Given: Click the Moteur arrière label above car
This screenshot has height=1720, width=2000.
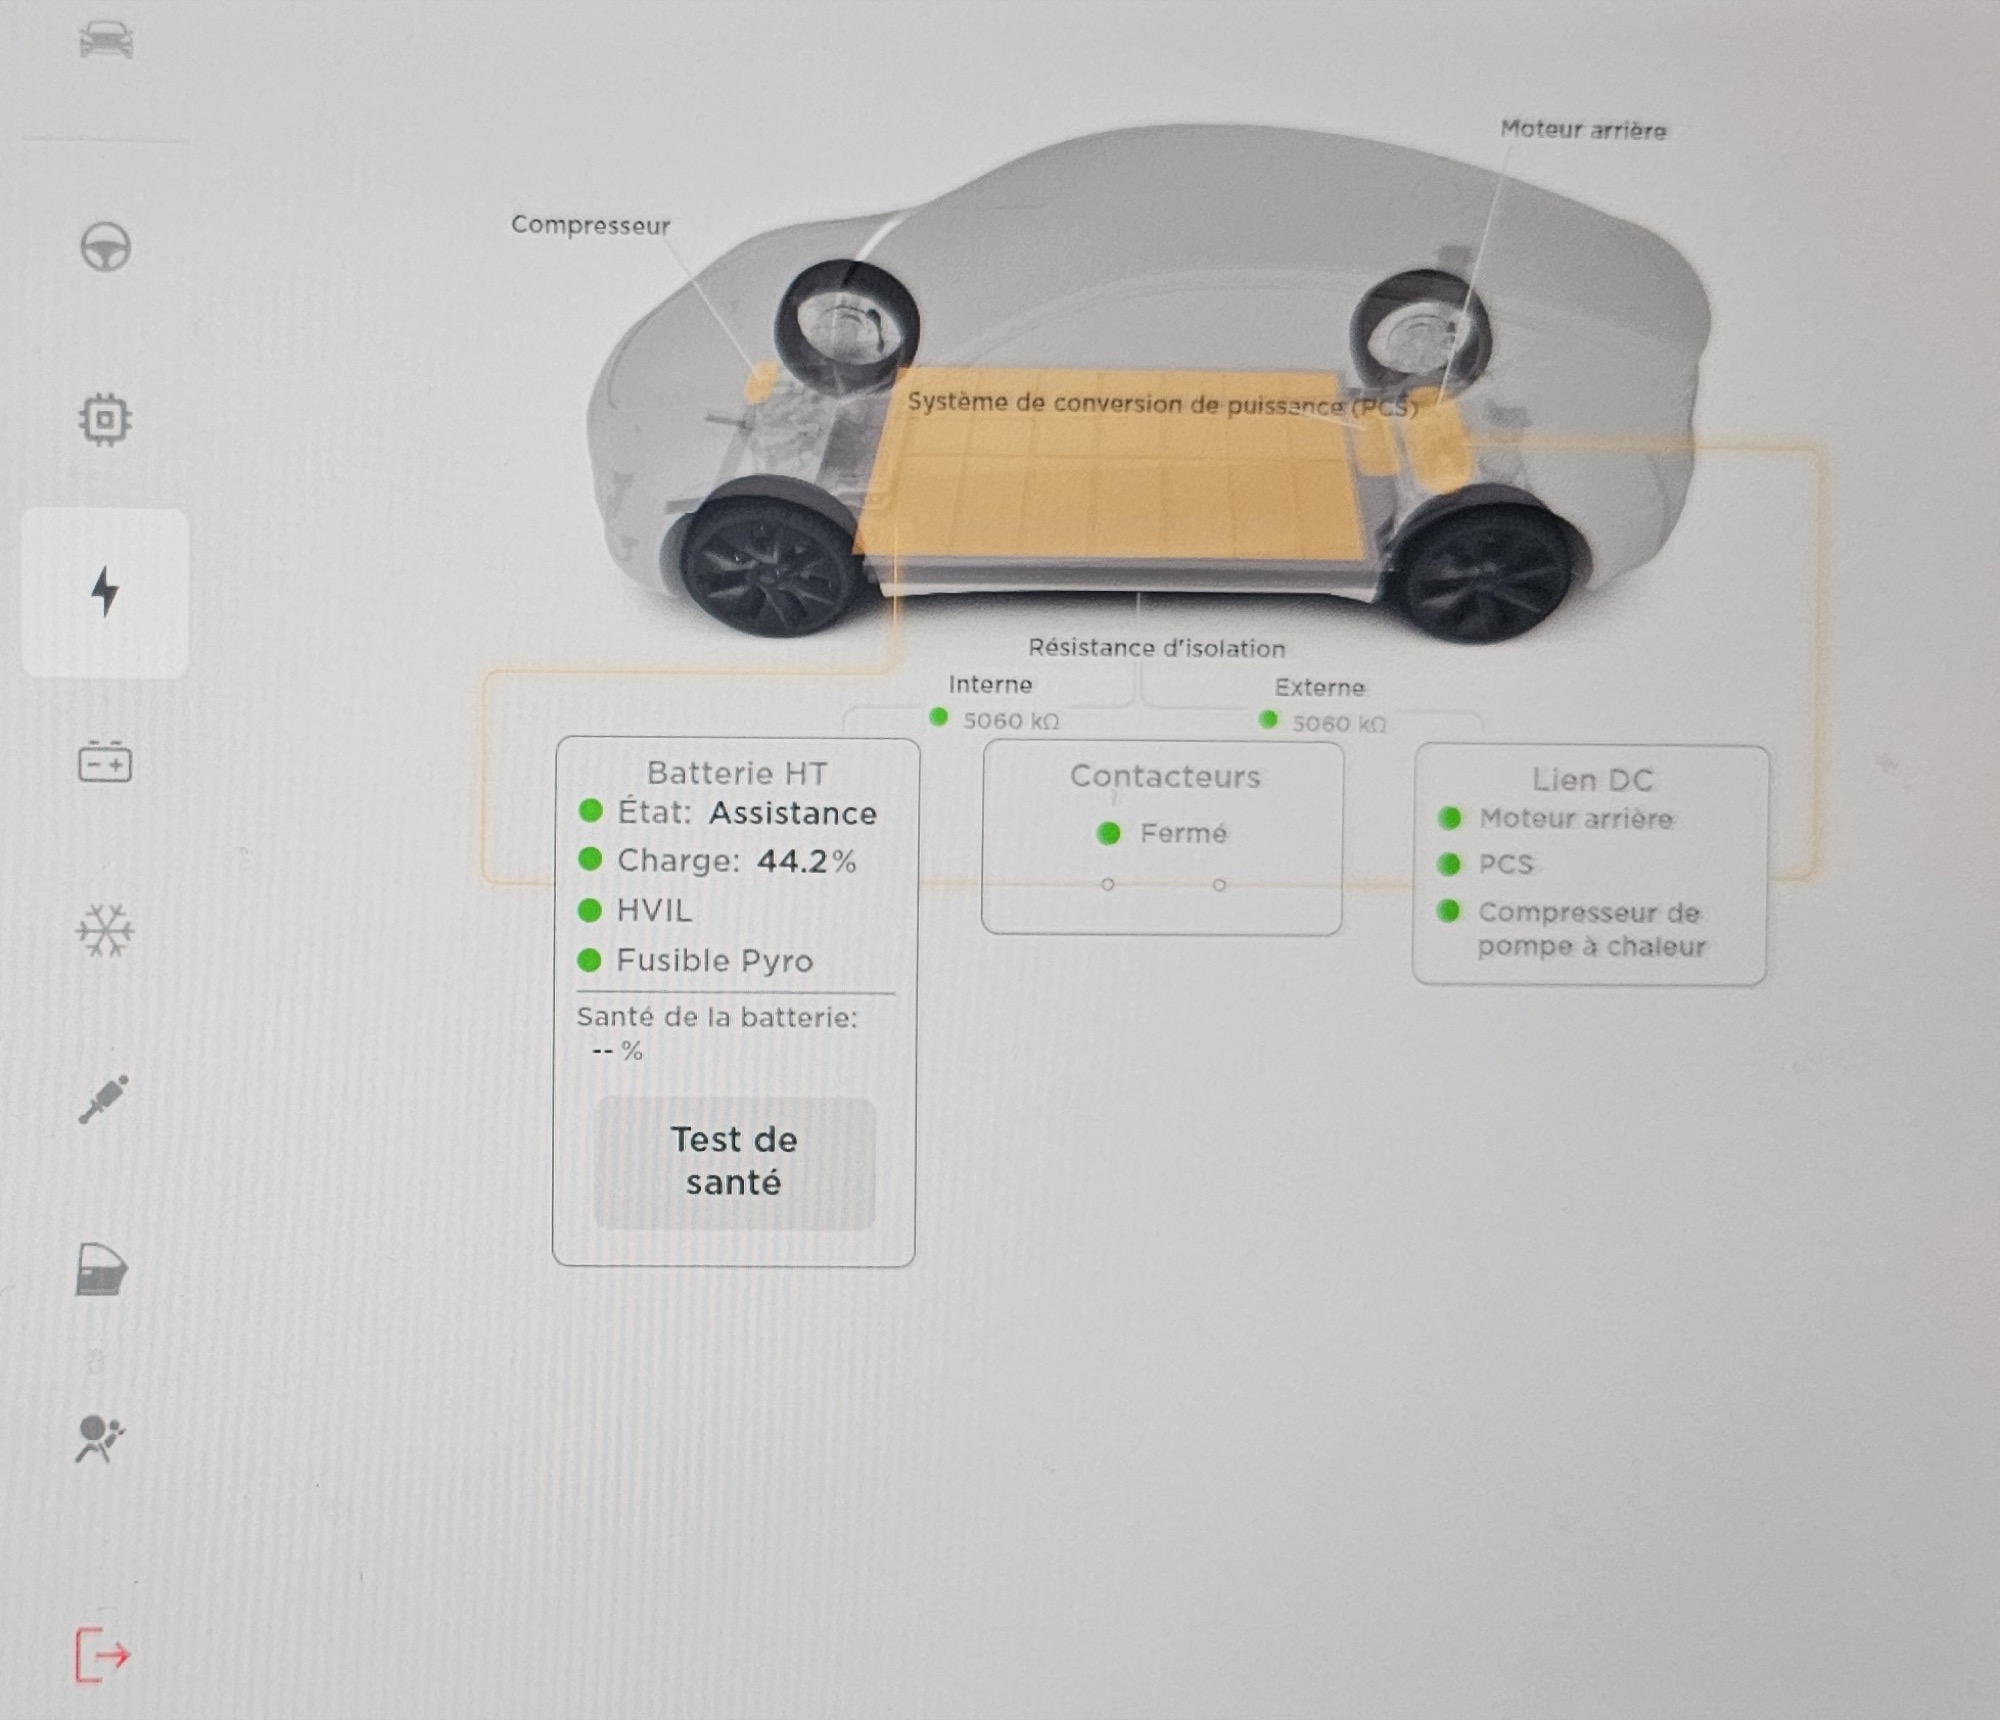Looking at the screenshot, I should [x=1583, y=130].
